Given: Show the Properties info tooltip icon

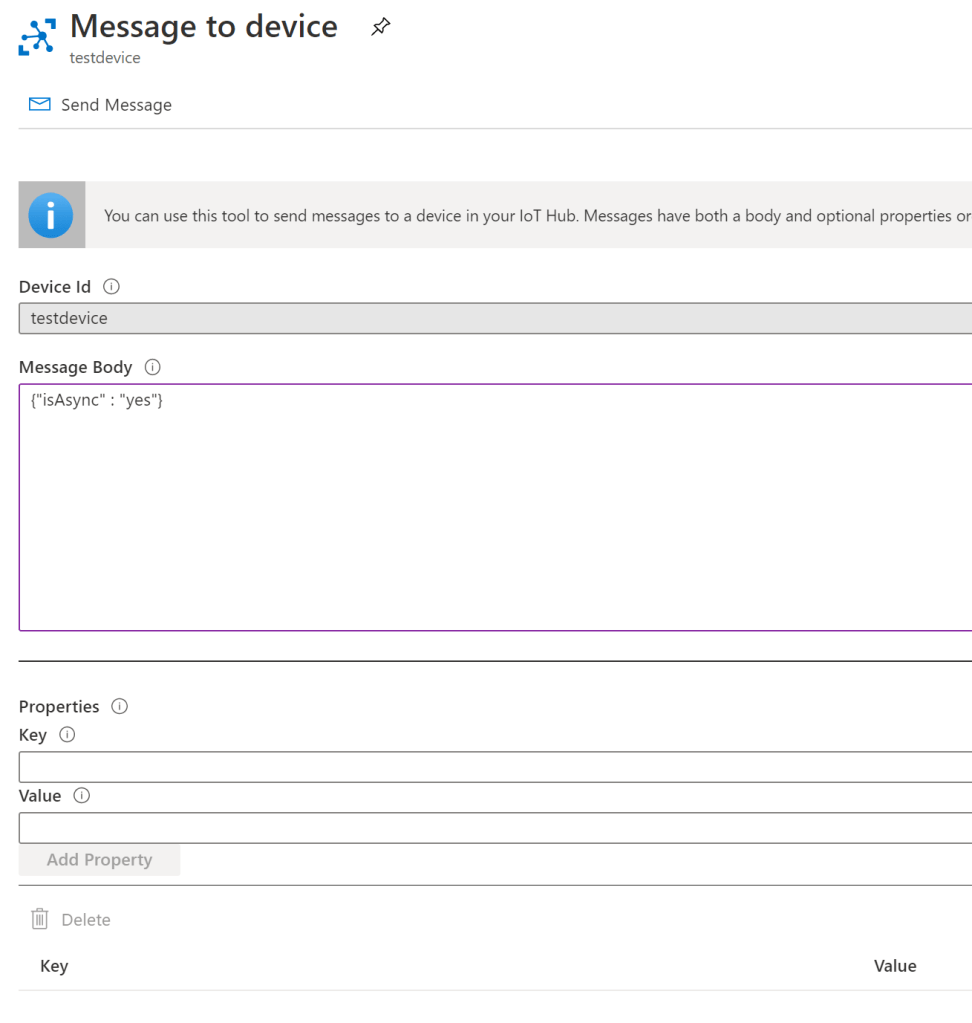Looking at the screenshot, I should point(120,707).
